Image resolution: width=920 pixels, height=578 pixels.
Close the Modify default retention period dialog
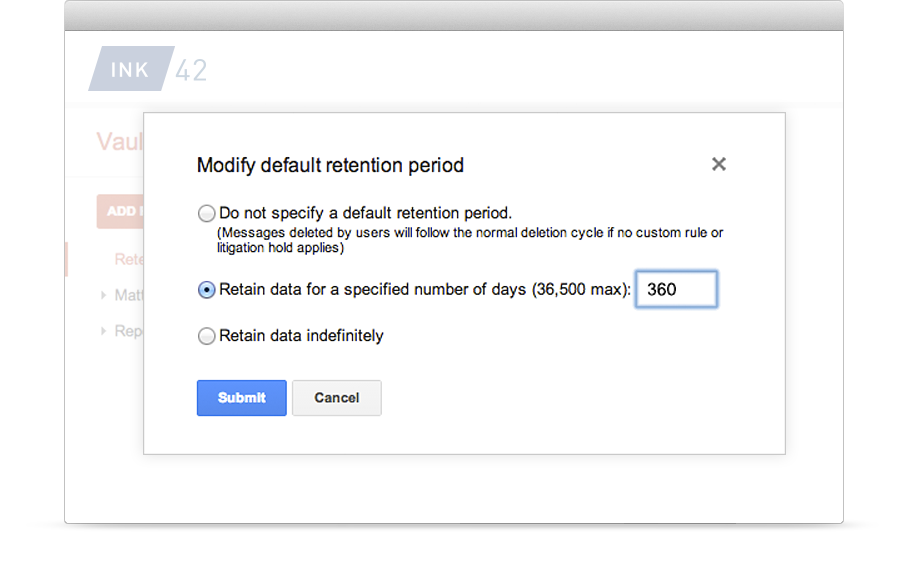(x=718, y=164)
